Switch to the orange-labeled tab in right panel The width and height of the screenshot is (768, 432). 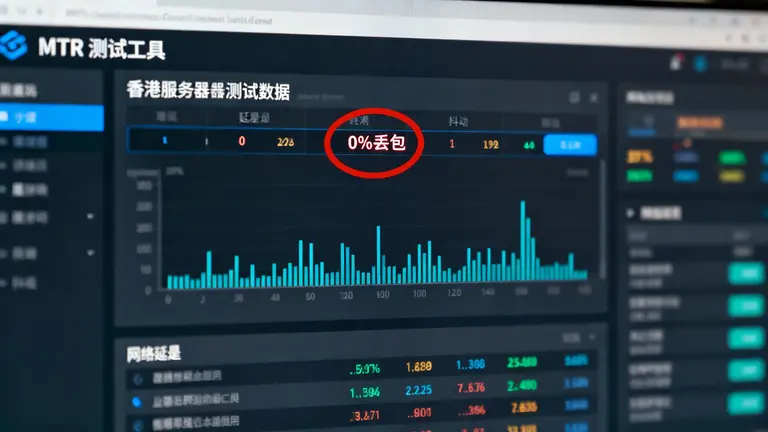[x=700, y=122]
